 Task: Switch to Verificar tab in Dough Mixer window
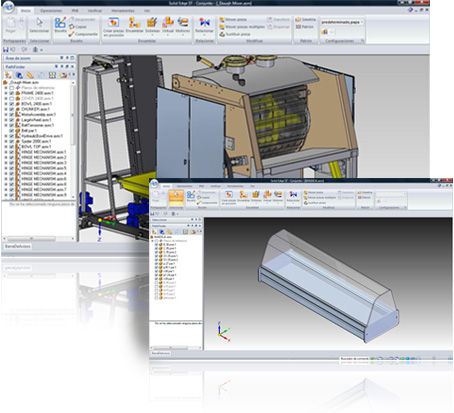pos(95,11)
